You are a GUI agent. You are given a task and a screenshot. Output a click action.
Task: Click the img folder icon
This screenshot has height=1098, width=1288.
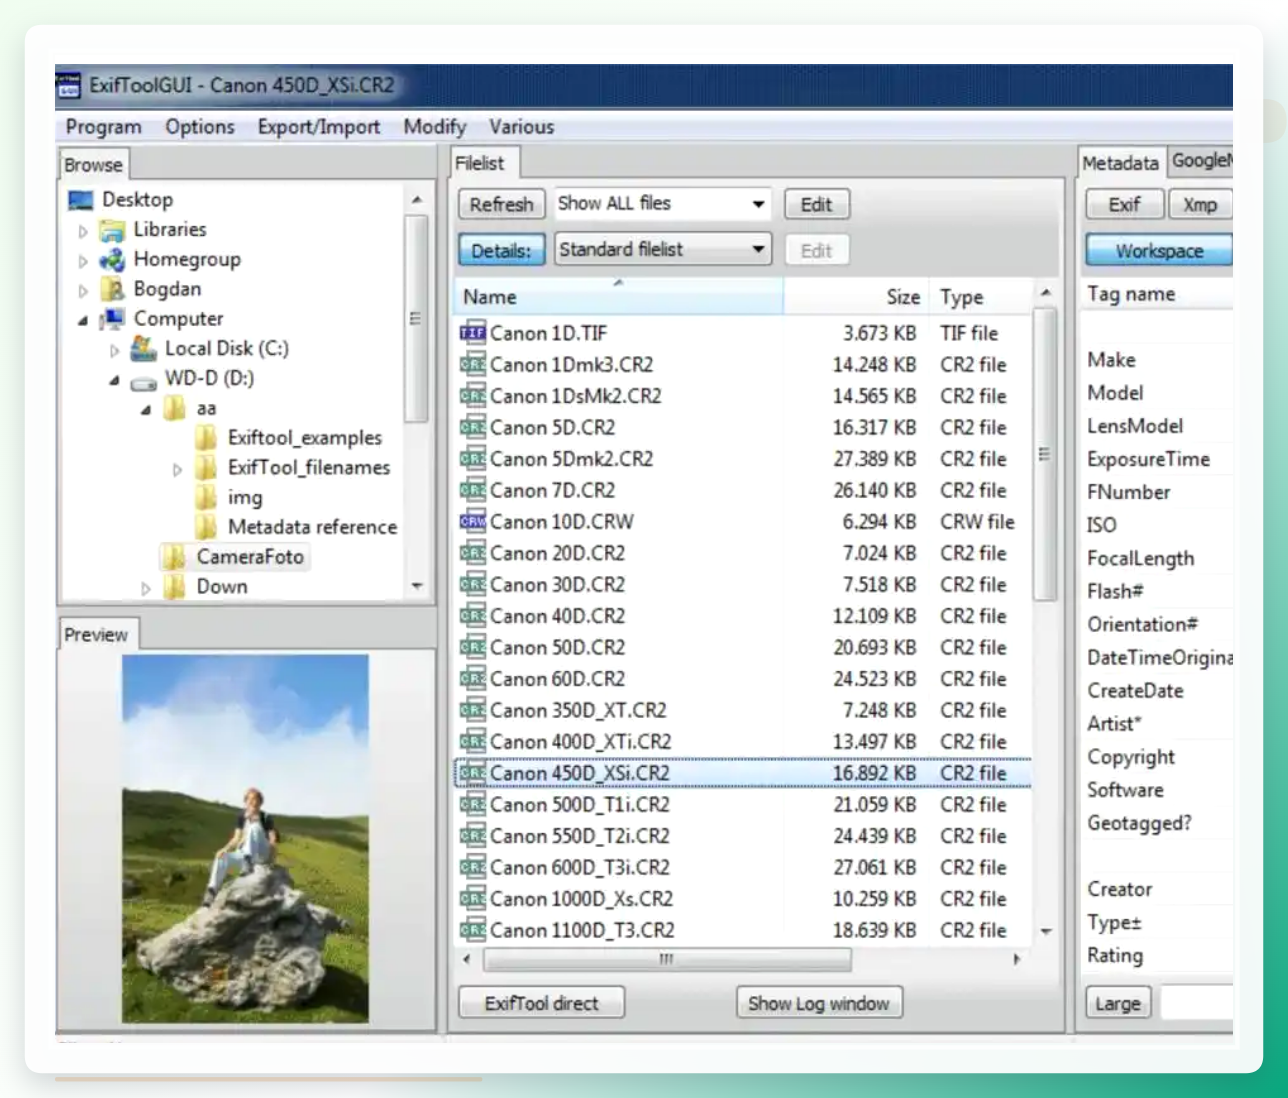pyautogui.click(x=206, y=497)
